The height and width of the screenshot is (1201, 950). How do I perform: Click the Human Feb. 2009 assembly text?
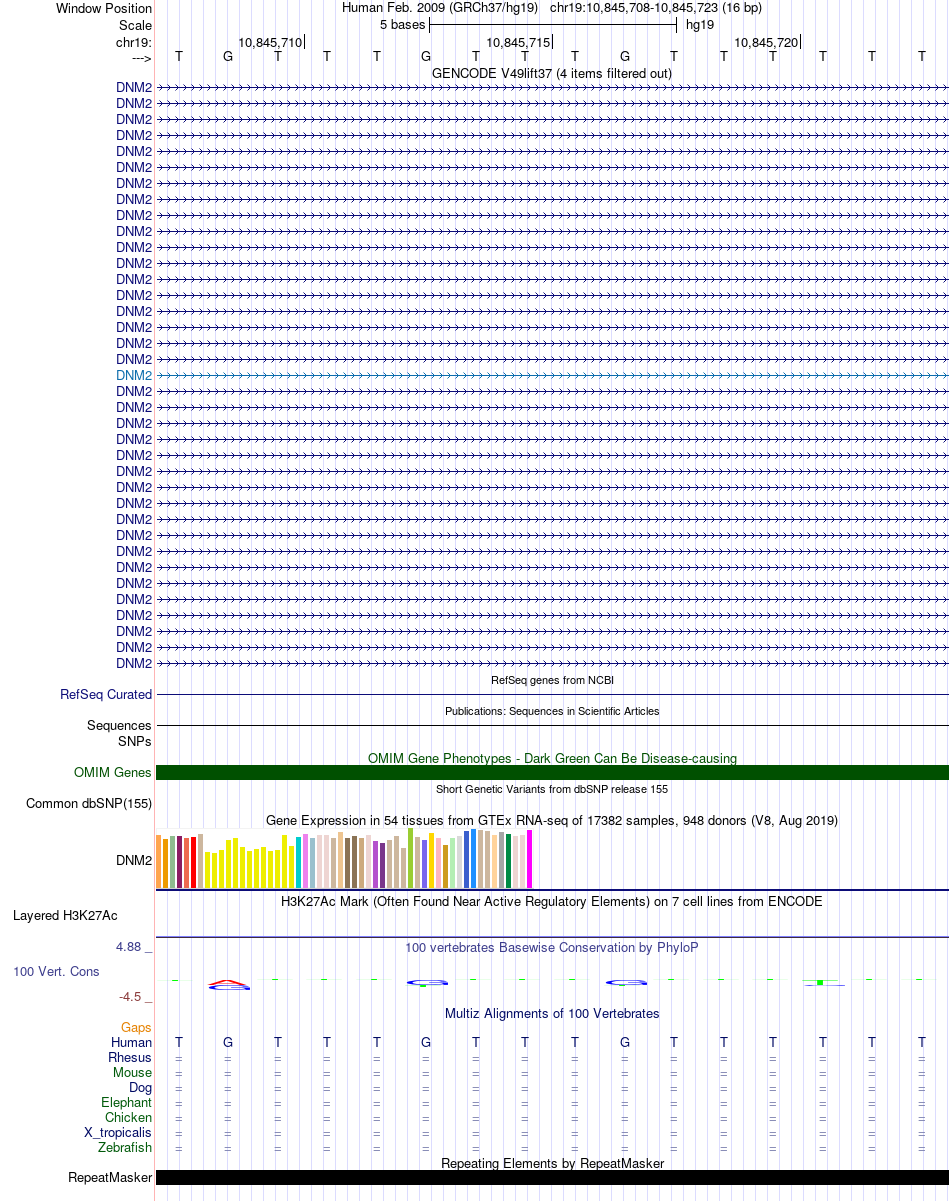(x=440, y=8)
